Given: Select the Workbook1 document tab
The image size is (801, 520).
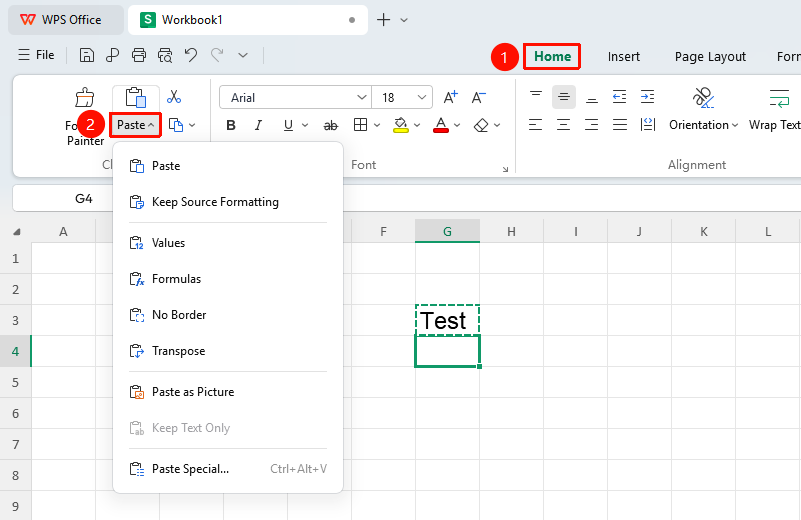Looking at the screenshot, I should point(248,20).
